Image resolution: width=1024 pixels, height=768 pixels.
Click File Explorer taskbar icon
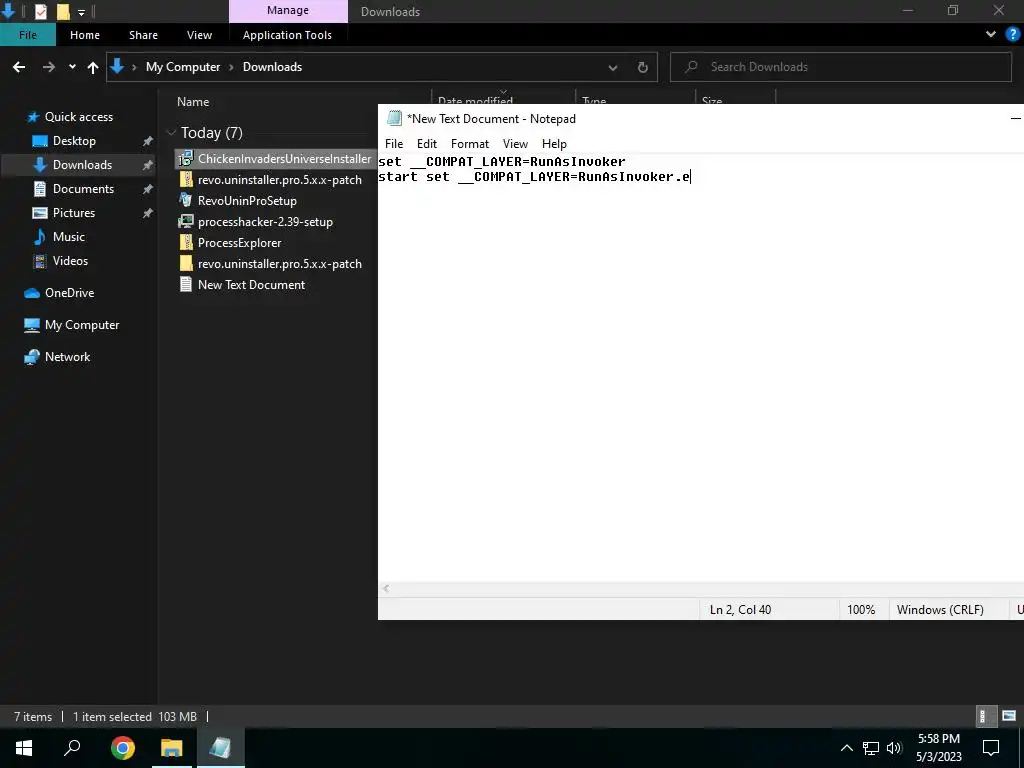171,747
